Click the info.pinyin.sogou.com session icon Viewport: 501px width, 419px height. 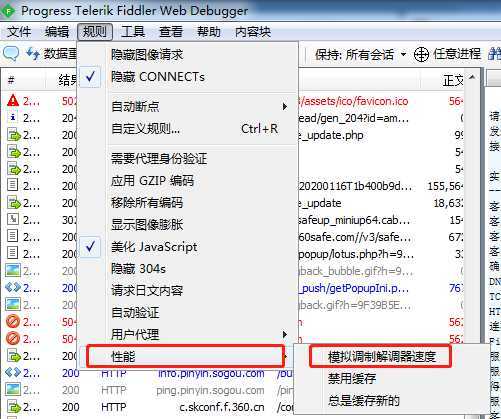pyautogui.click(x=13, y=373)
